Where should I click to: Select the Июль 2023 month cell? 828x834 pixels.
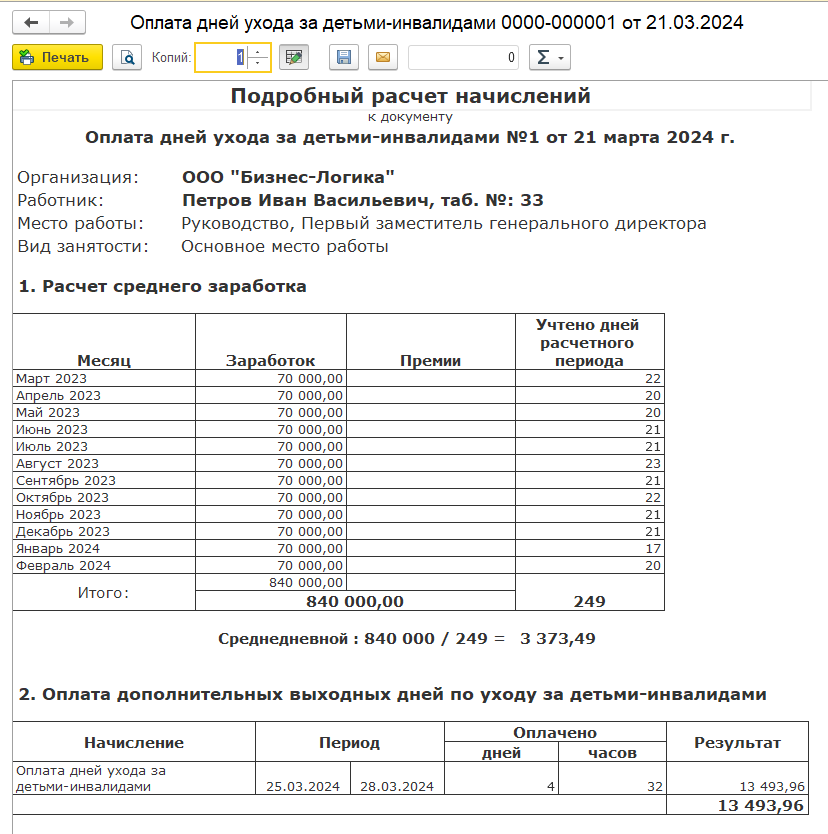click(104, 447)
